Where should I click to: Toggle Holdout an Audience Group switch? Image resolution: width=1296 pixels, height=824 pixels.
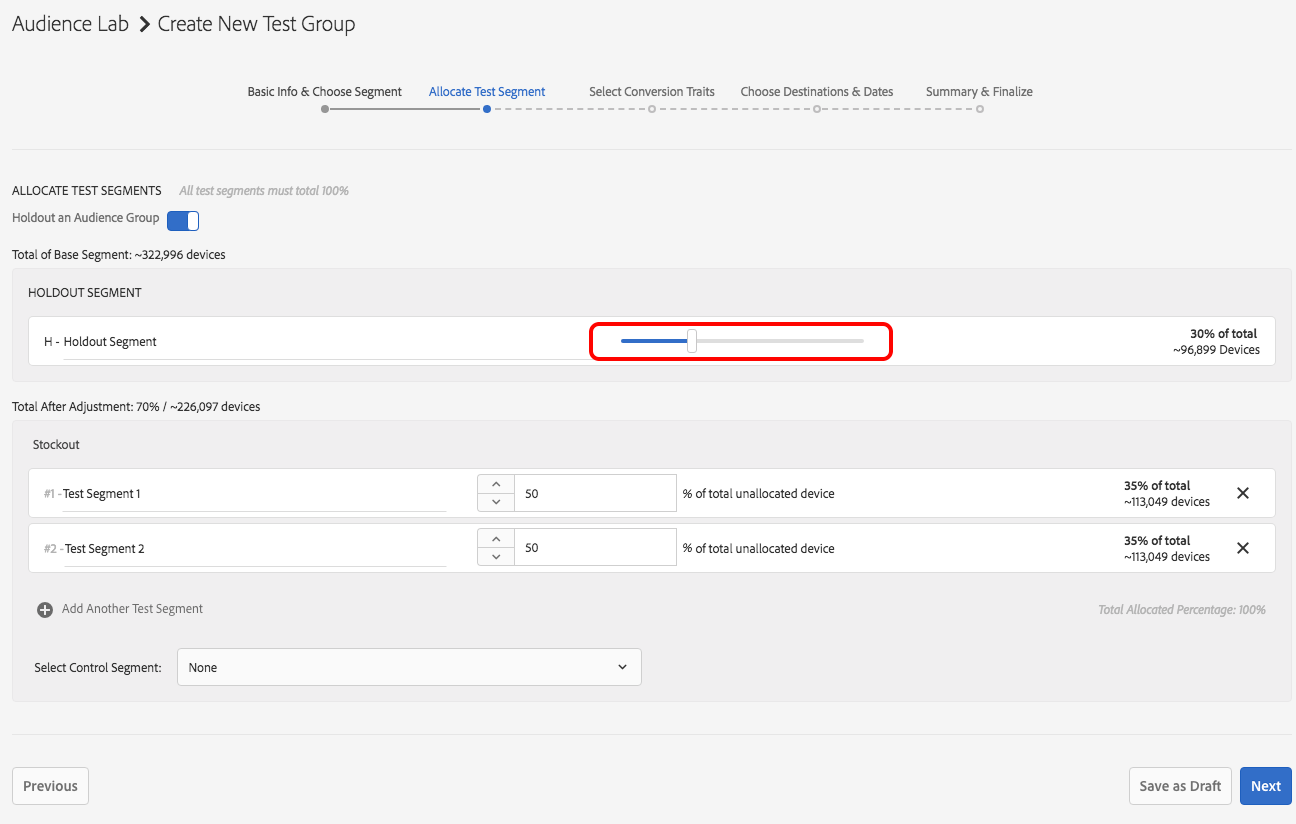[183, 220]
